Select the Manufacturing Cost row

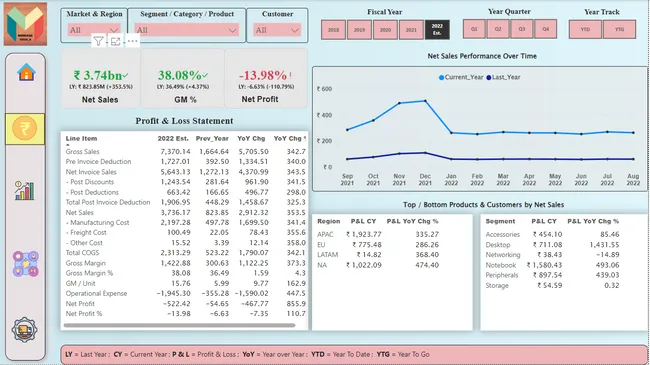tap(185, 223)
